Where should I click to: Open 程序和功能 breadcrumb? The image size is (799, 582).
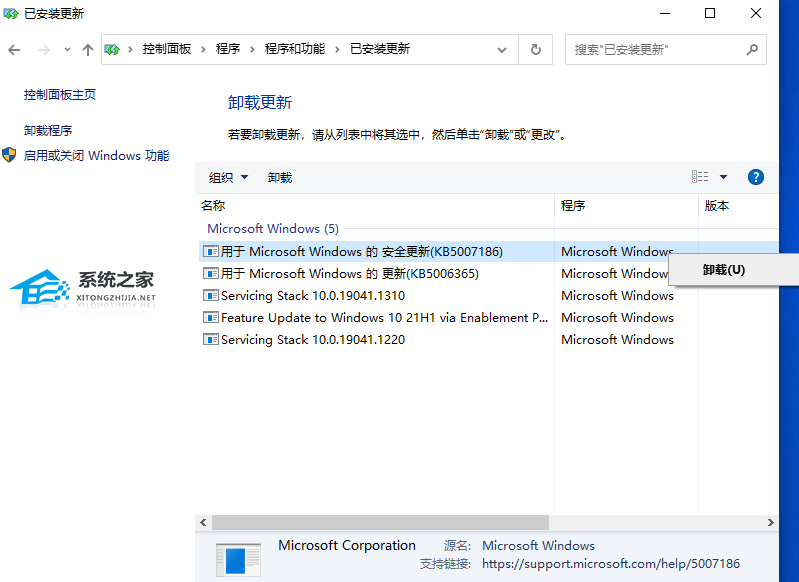coord(295,49)
